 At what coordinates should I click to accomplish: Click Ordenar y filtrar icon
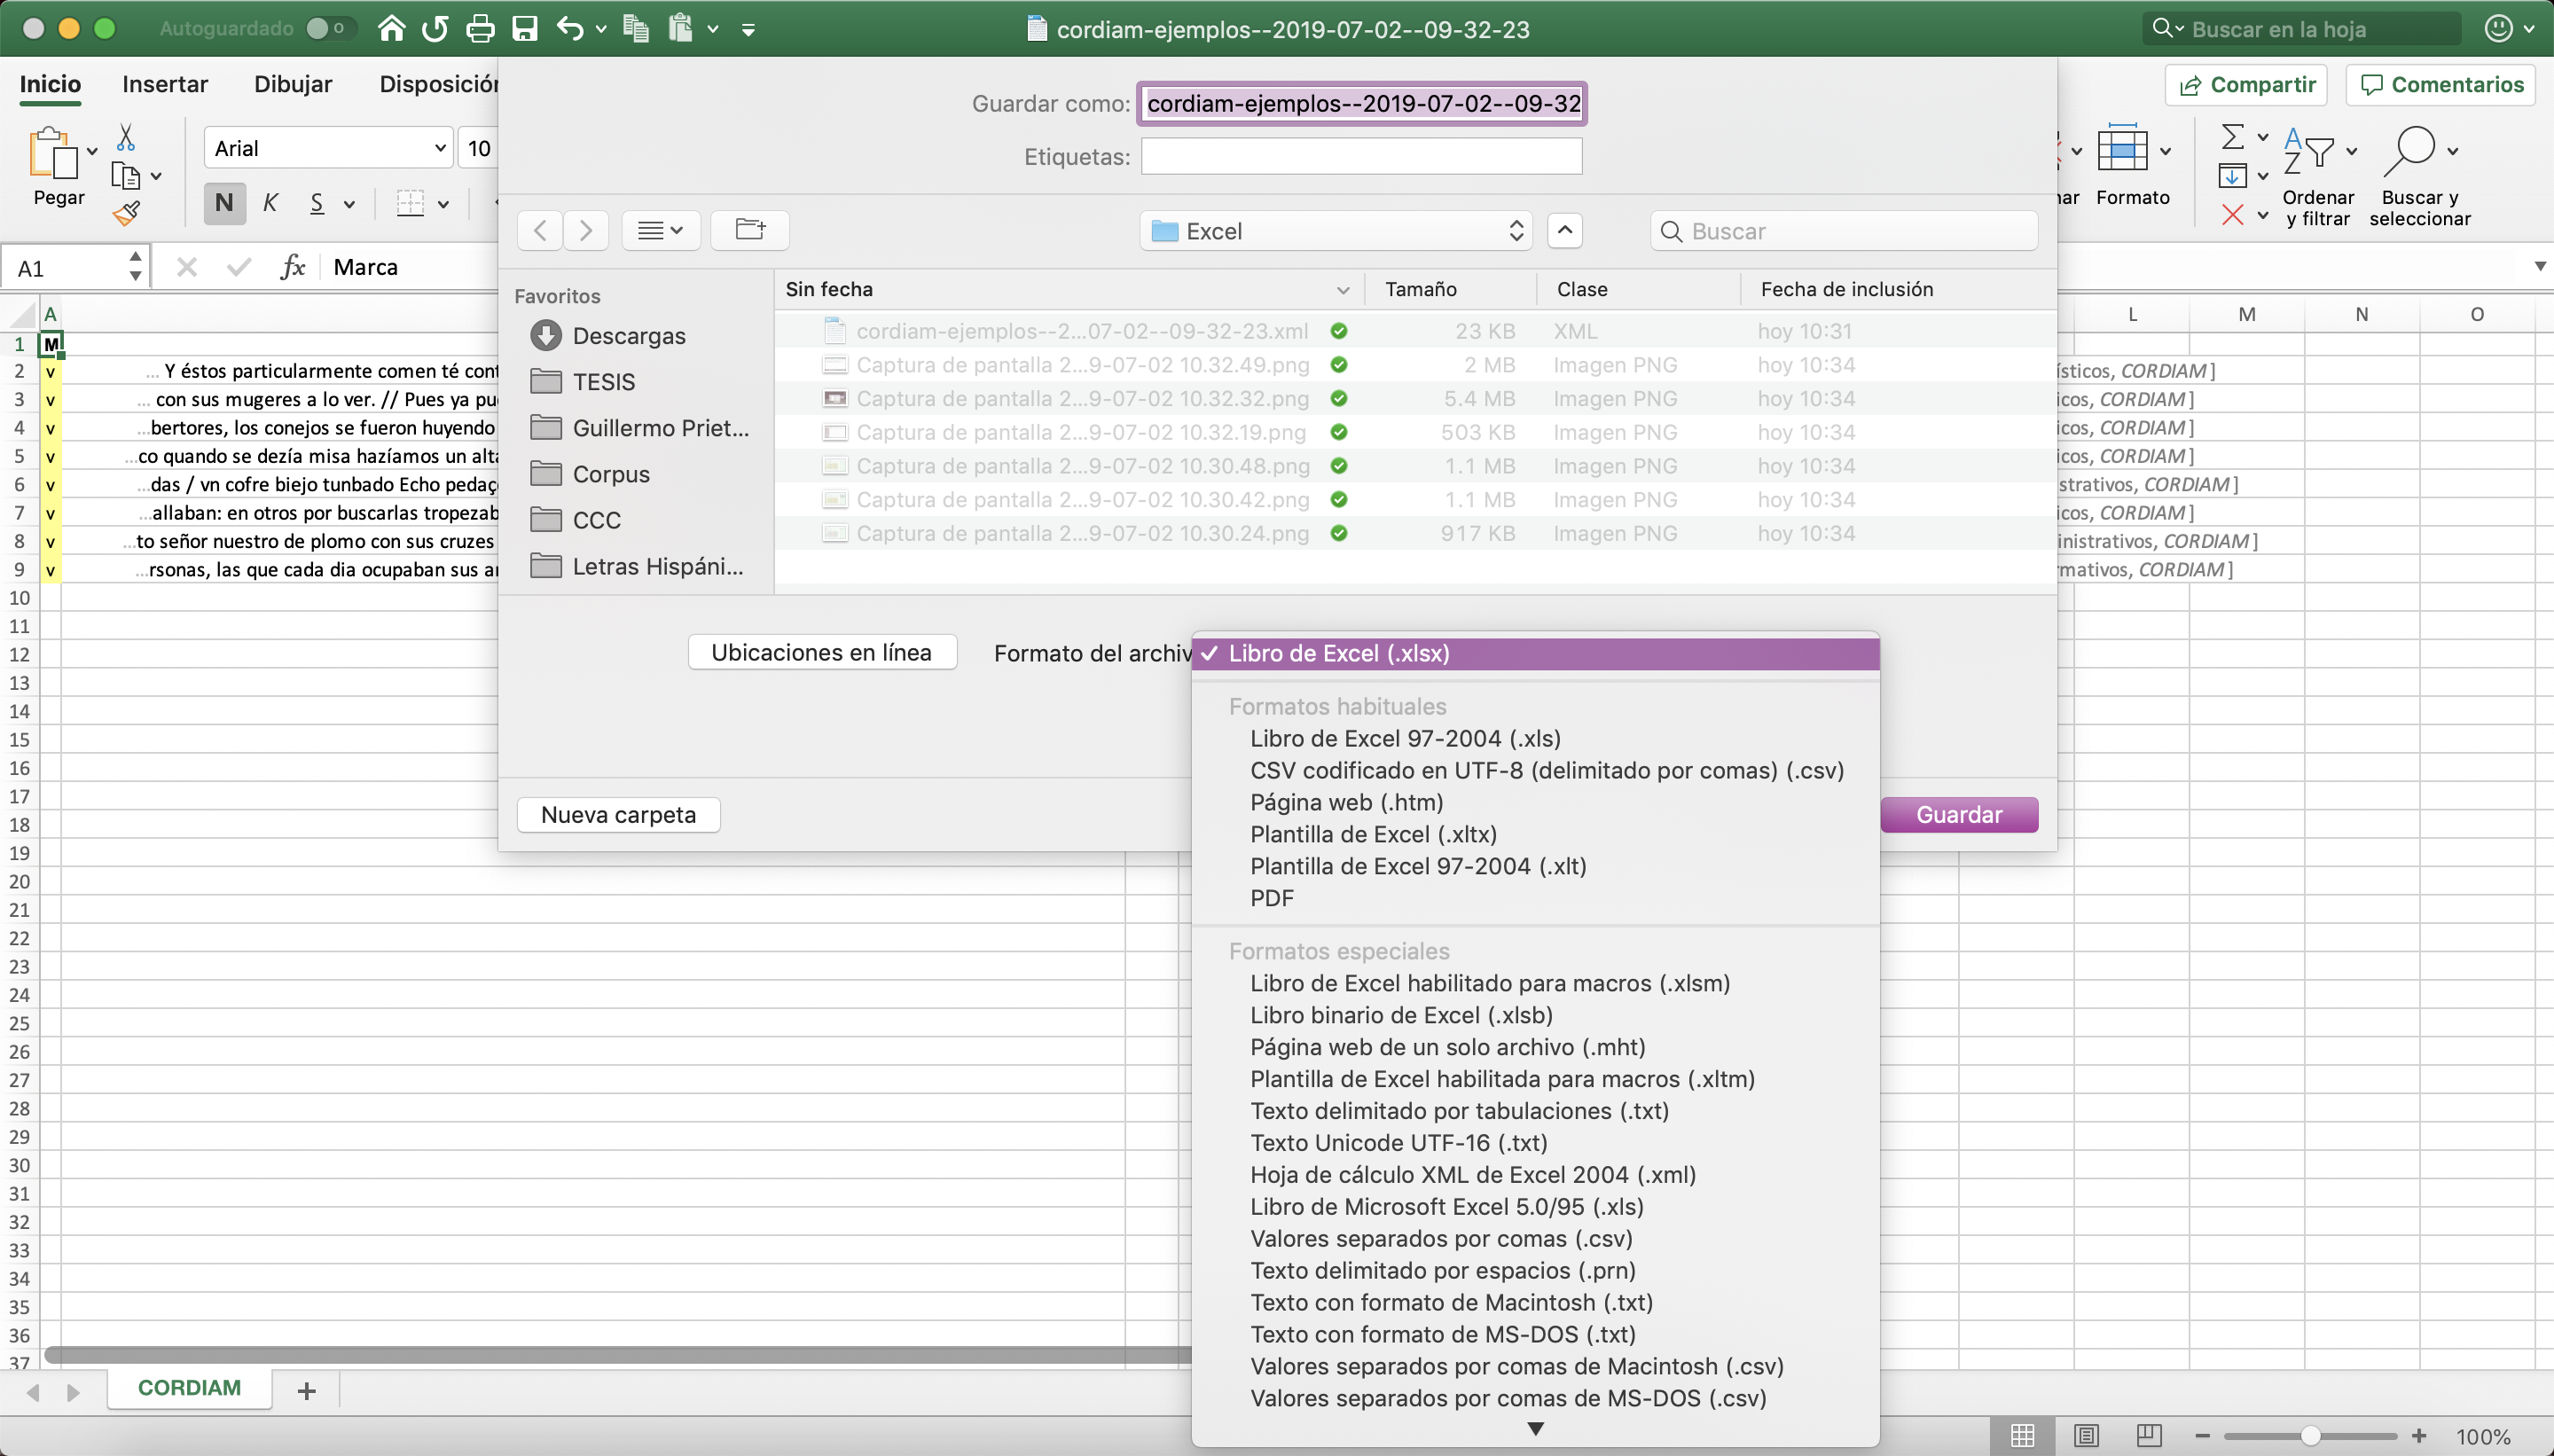[x=2308, y=152]
